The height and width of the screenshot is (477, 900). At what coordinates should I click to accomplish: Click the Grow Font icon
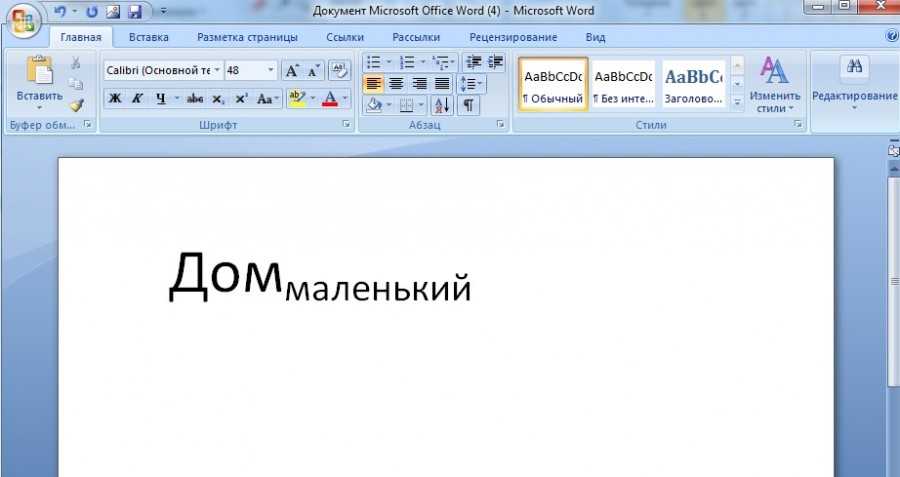(x=292, y=70)
